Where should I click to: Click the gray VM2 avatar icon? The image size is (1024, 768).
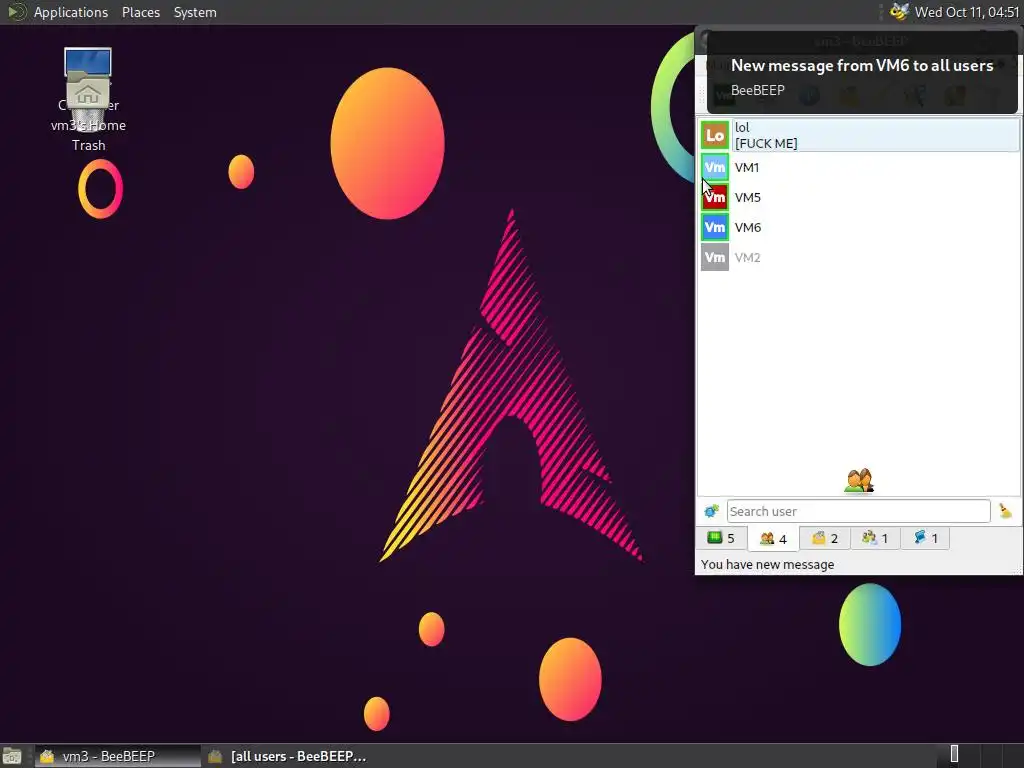coord(715,257)
